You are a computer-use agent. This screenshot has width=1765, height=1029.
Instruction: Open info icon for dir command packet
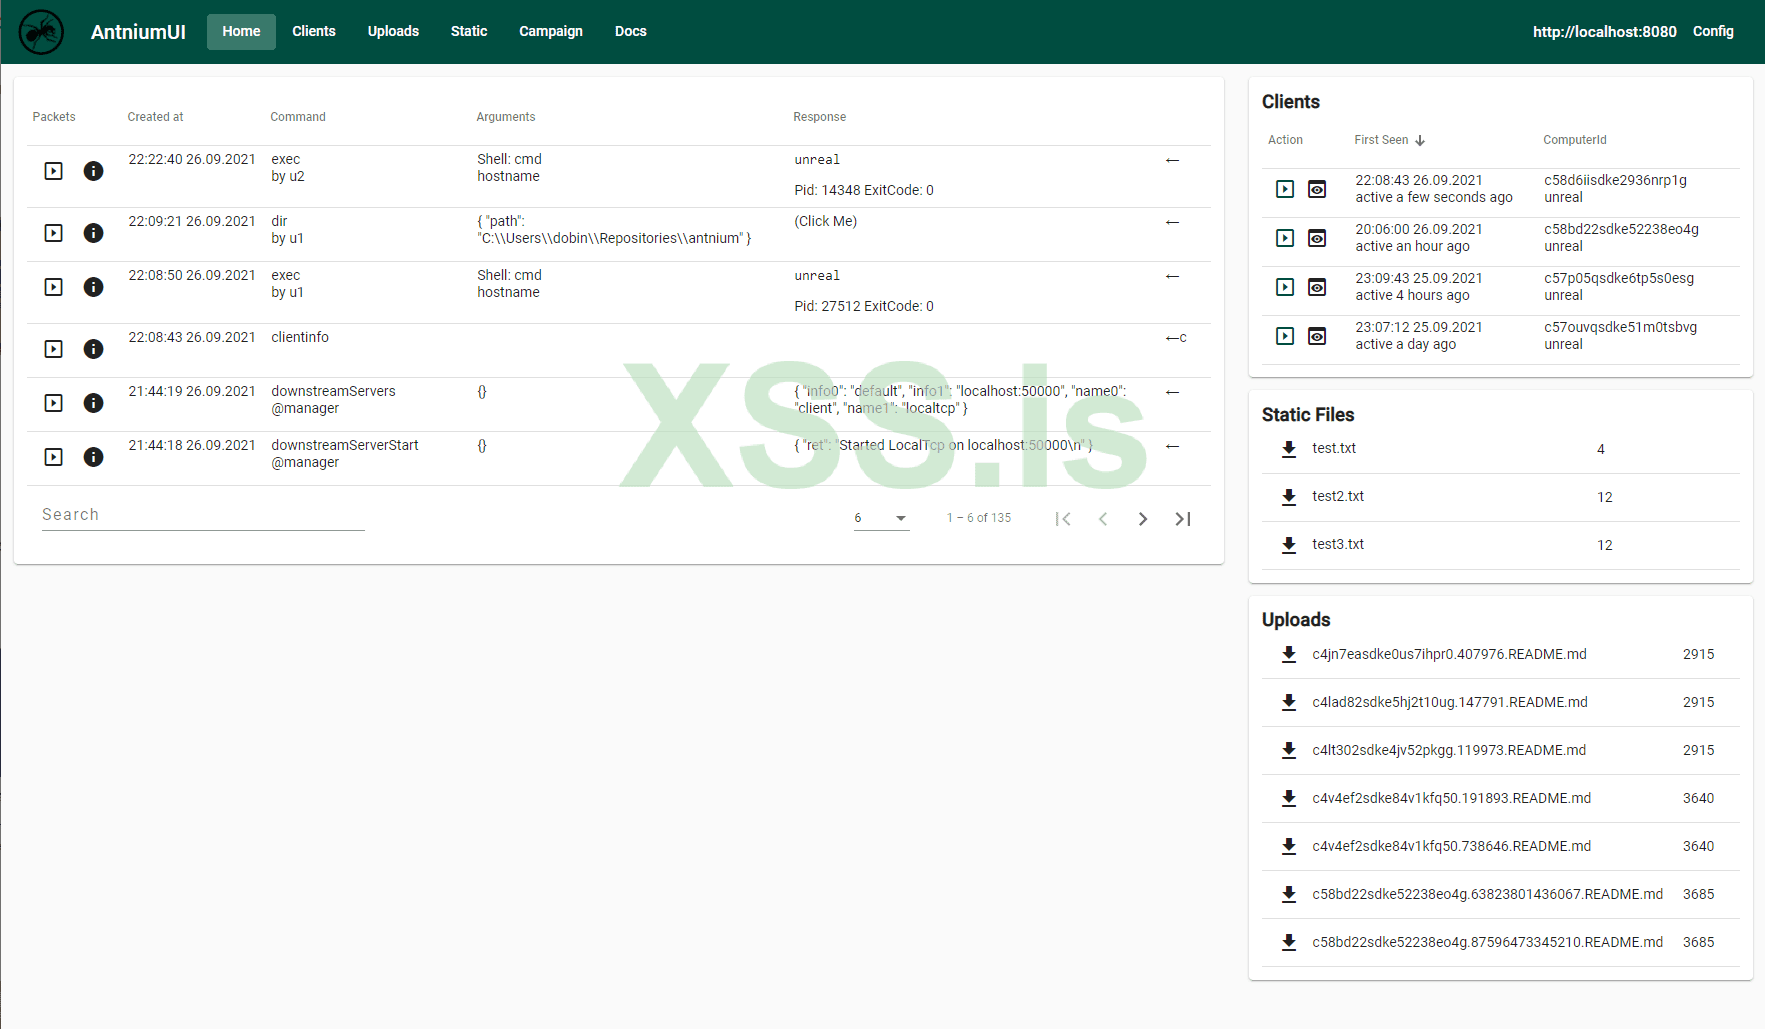(93, 233)
